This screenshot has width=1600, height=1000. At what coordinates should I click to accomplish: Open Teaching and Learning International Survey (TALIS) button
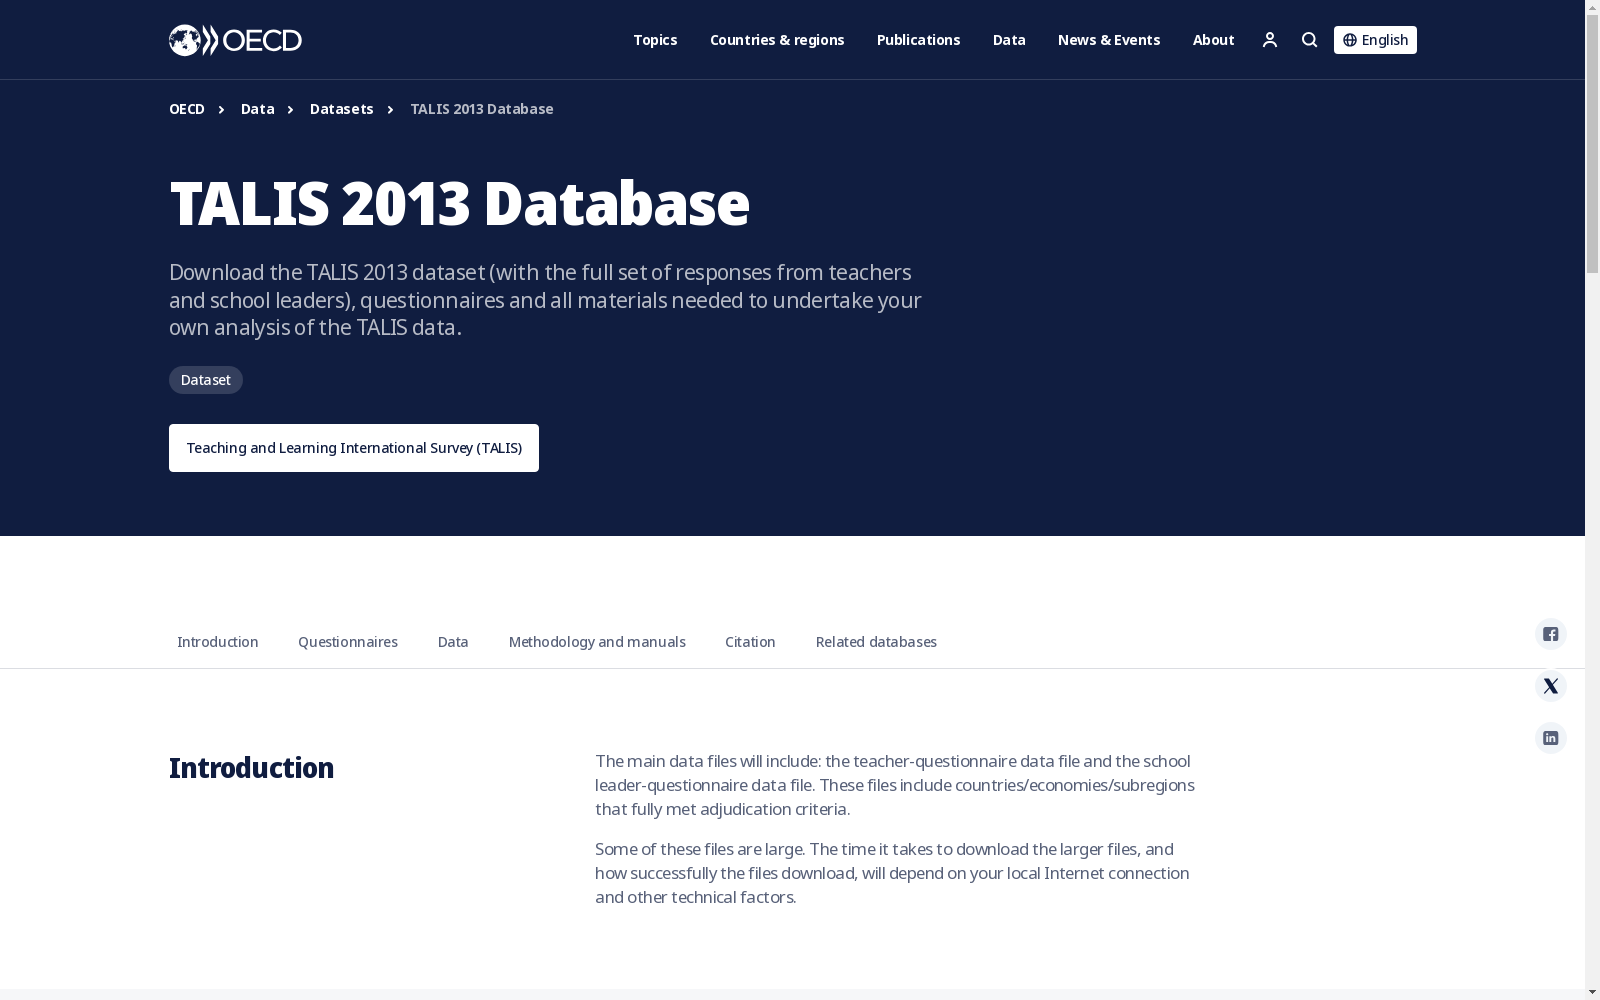[x=354, y=448]
